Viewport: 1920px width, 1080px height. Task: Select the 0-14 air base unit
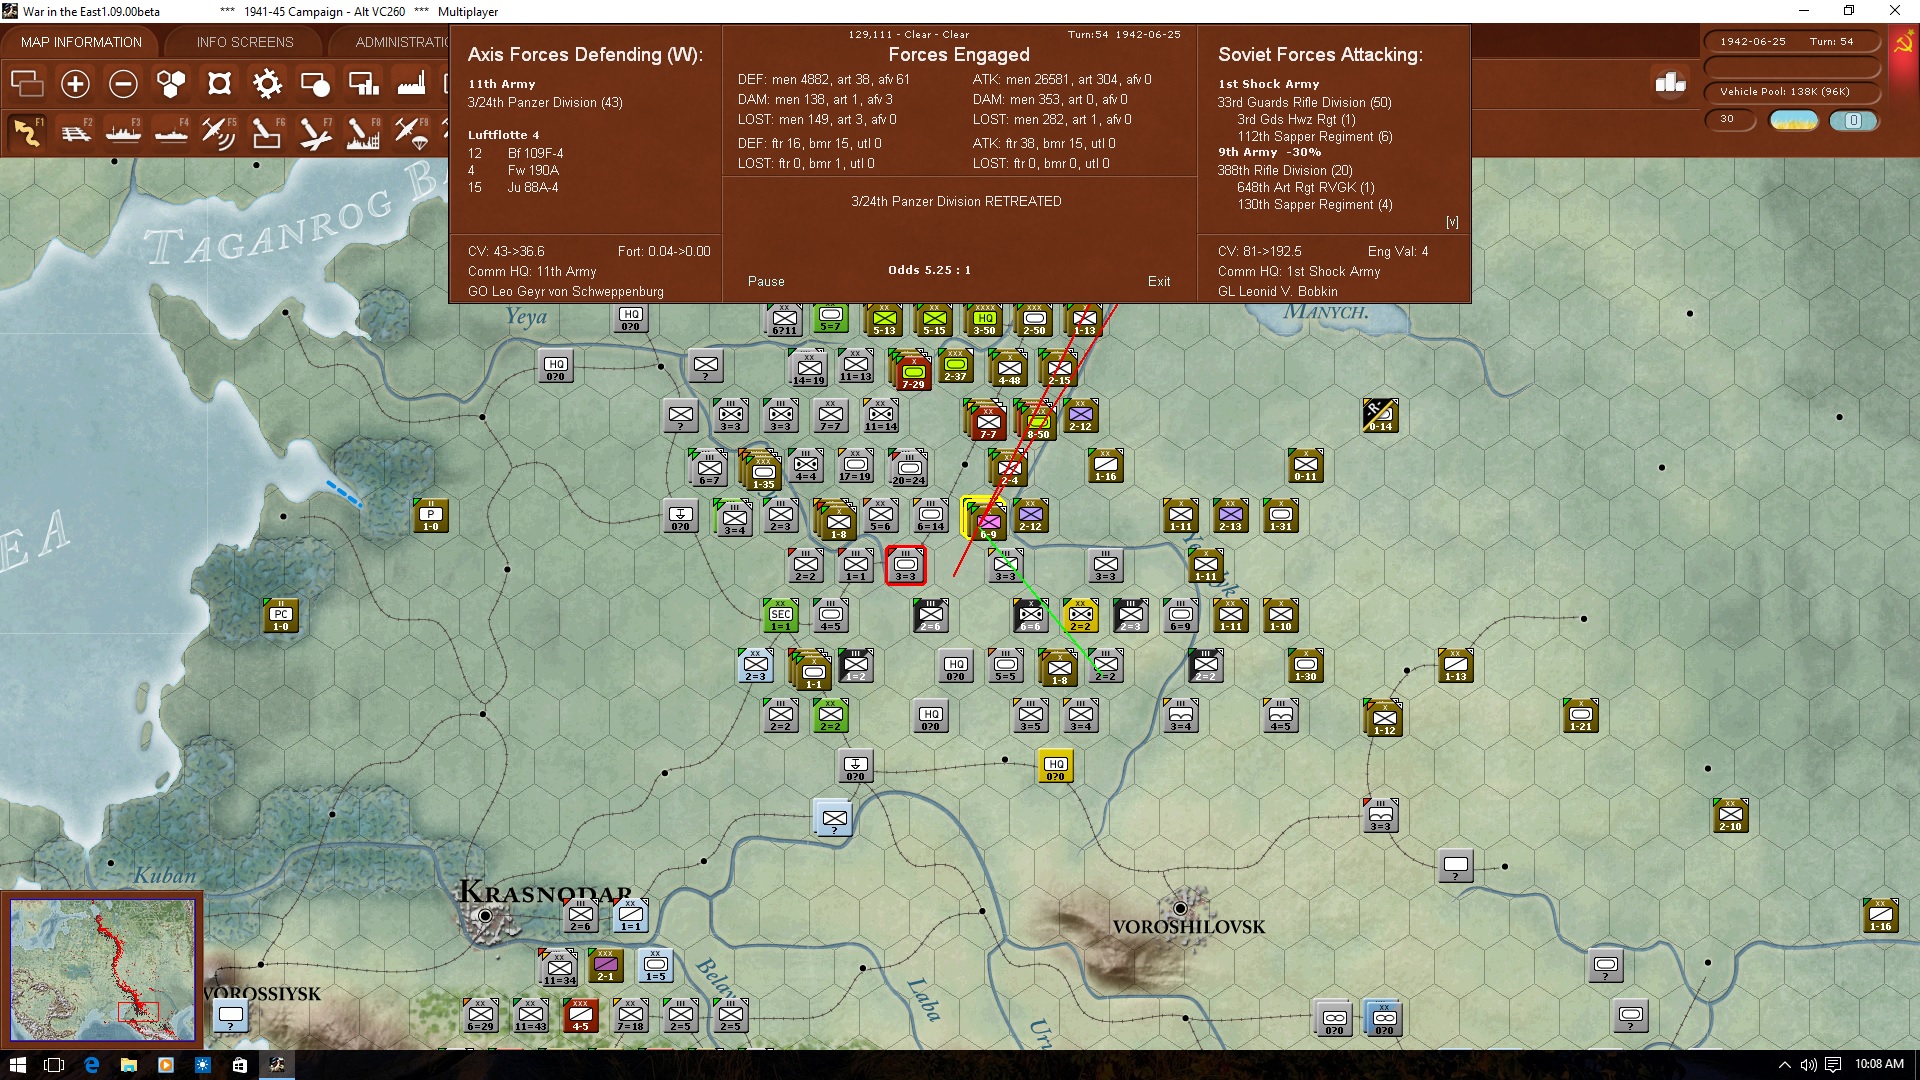(1380, 415)
